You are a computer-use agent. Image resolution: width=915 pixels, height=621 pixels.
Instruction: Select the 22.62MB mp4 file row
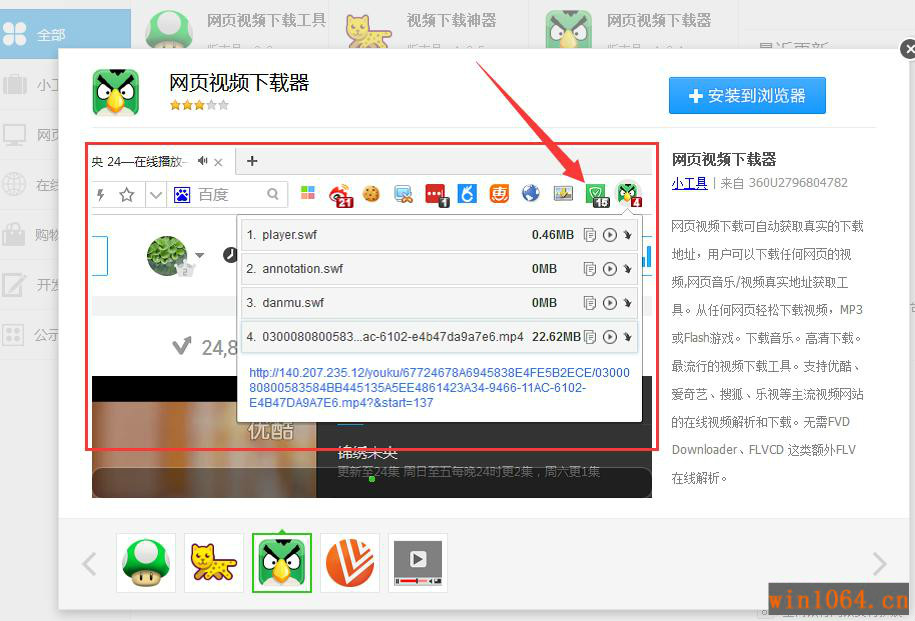click(439, 337)
